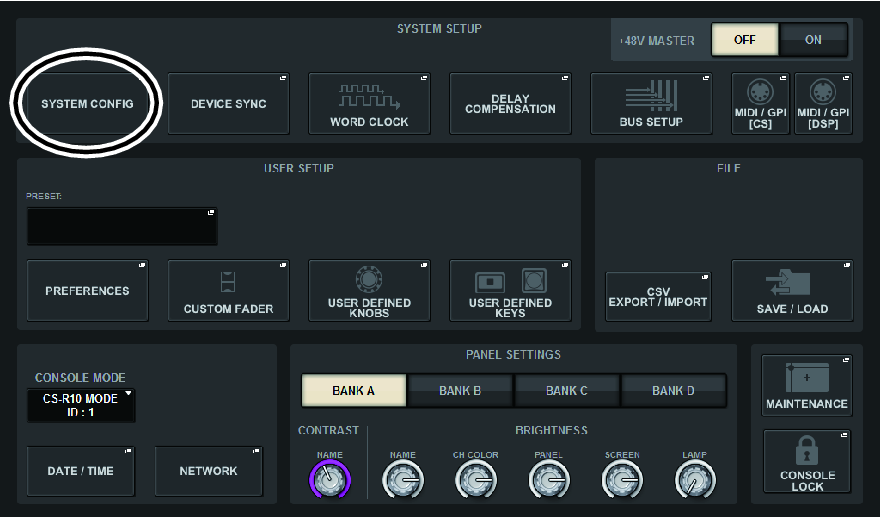Select the Contrast Name knob
883x517 pixels.
click(329, 481)
